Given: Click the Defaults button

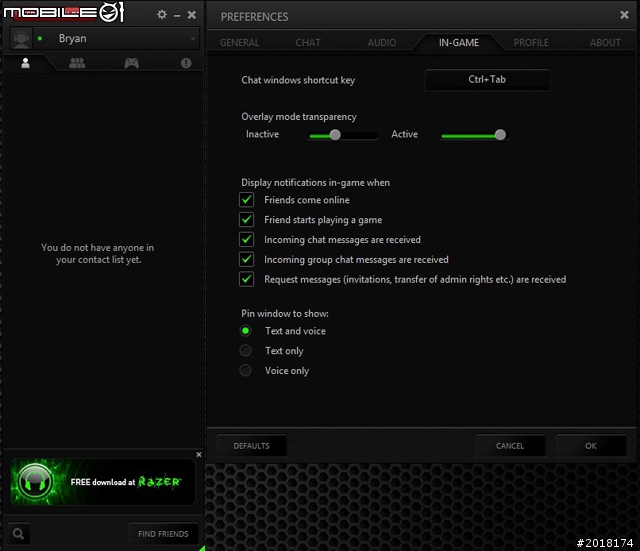Looking at the screenshot, I should [x=251, y=446].
